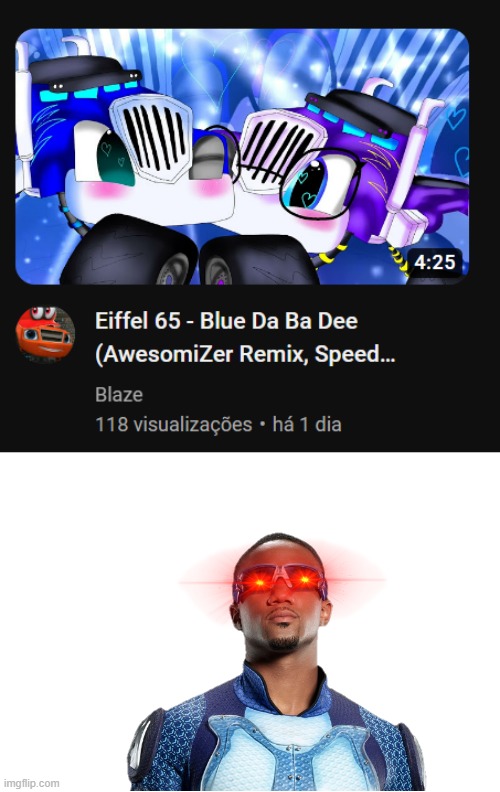Click the 4:25 duration badge
Image resolution: width=500 pixels, height=792 pixels.
435,262
